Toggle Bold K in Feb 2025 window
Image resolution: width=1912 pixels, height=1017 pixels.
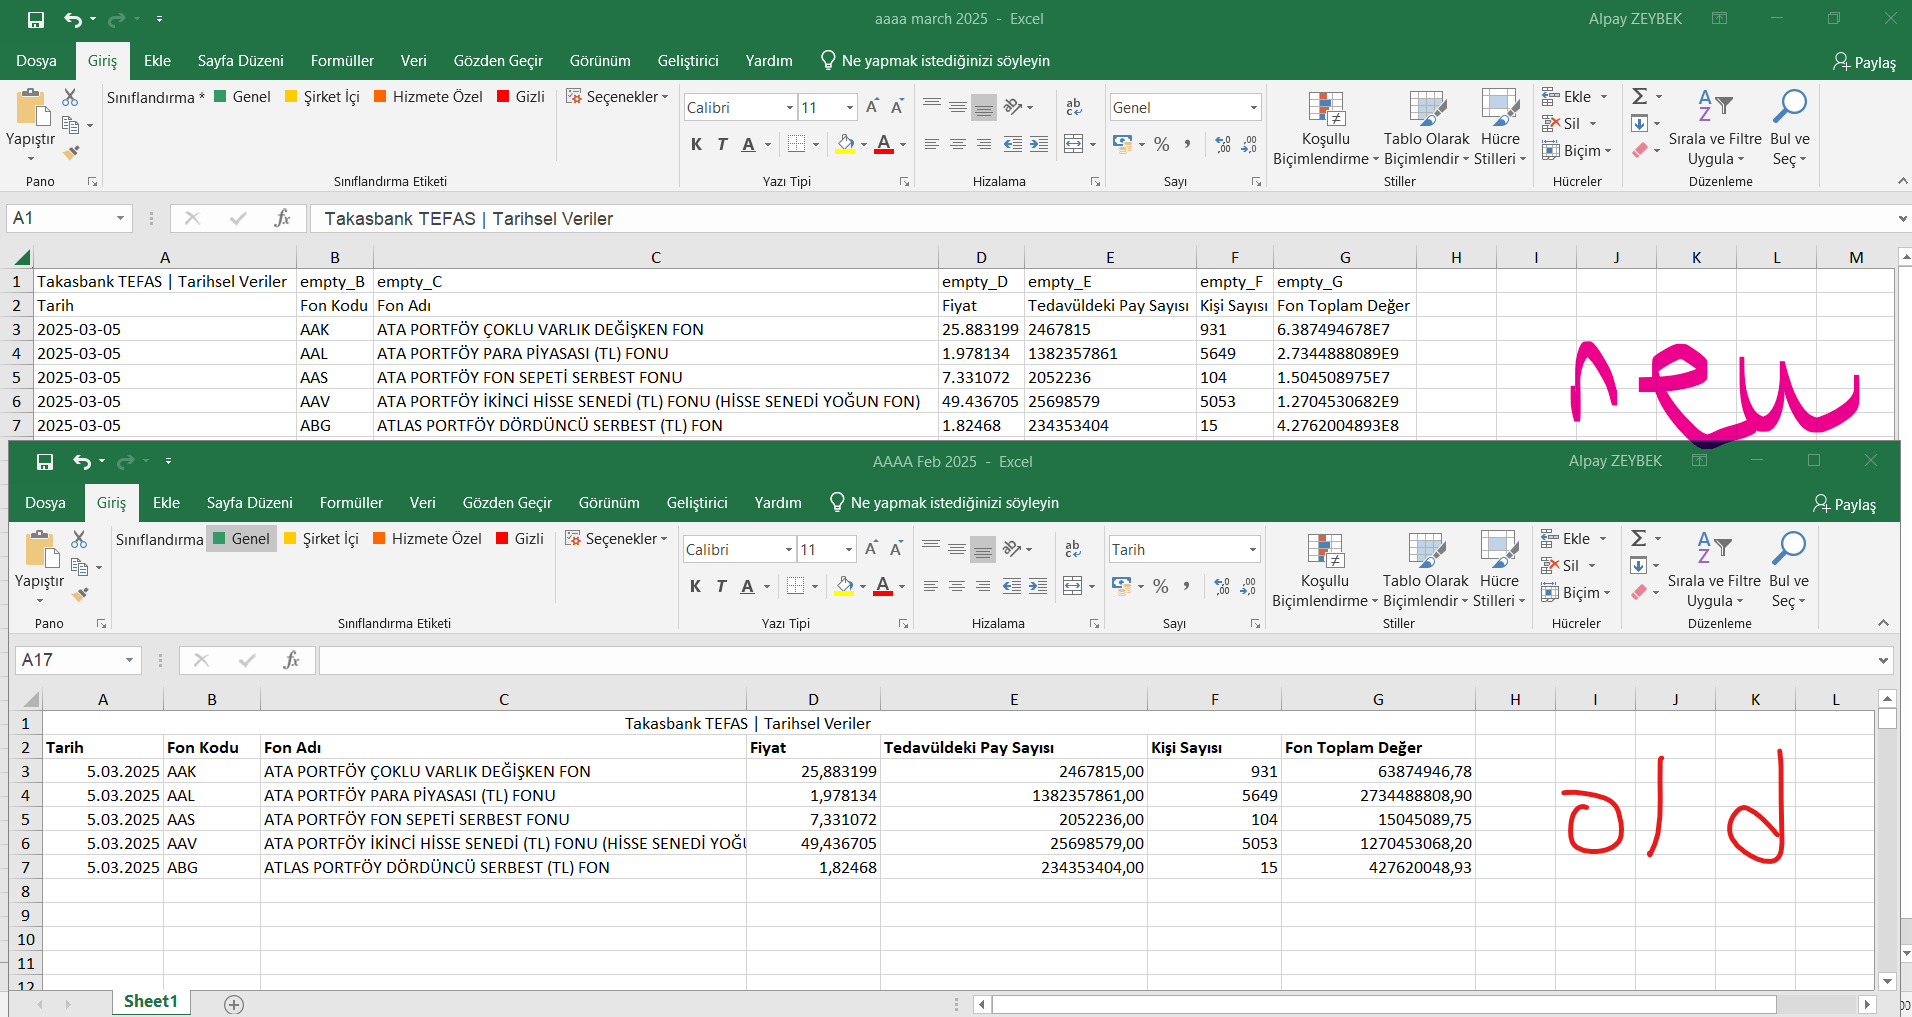point(695,587)
